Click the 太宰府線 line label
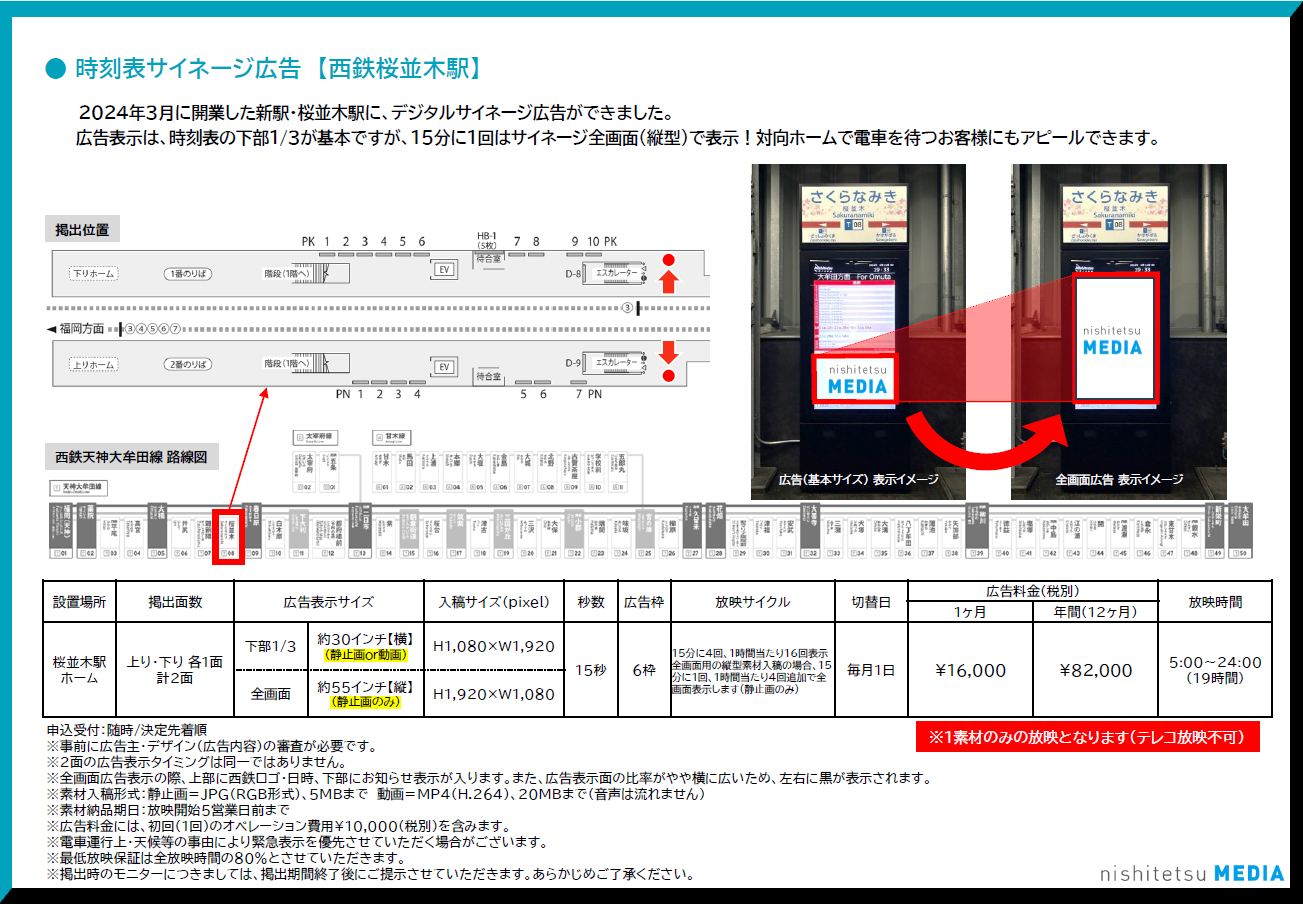Screen dimensions: 1303x904 (x=316, y=437)
